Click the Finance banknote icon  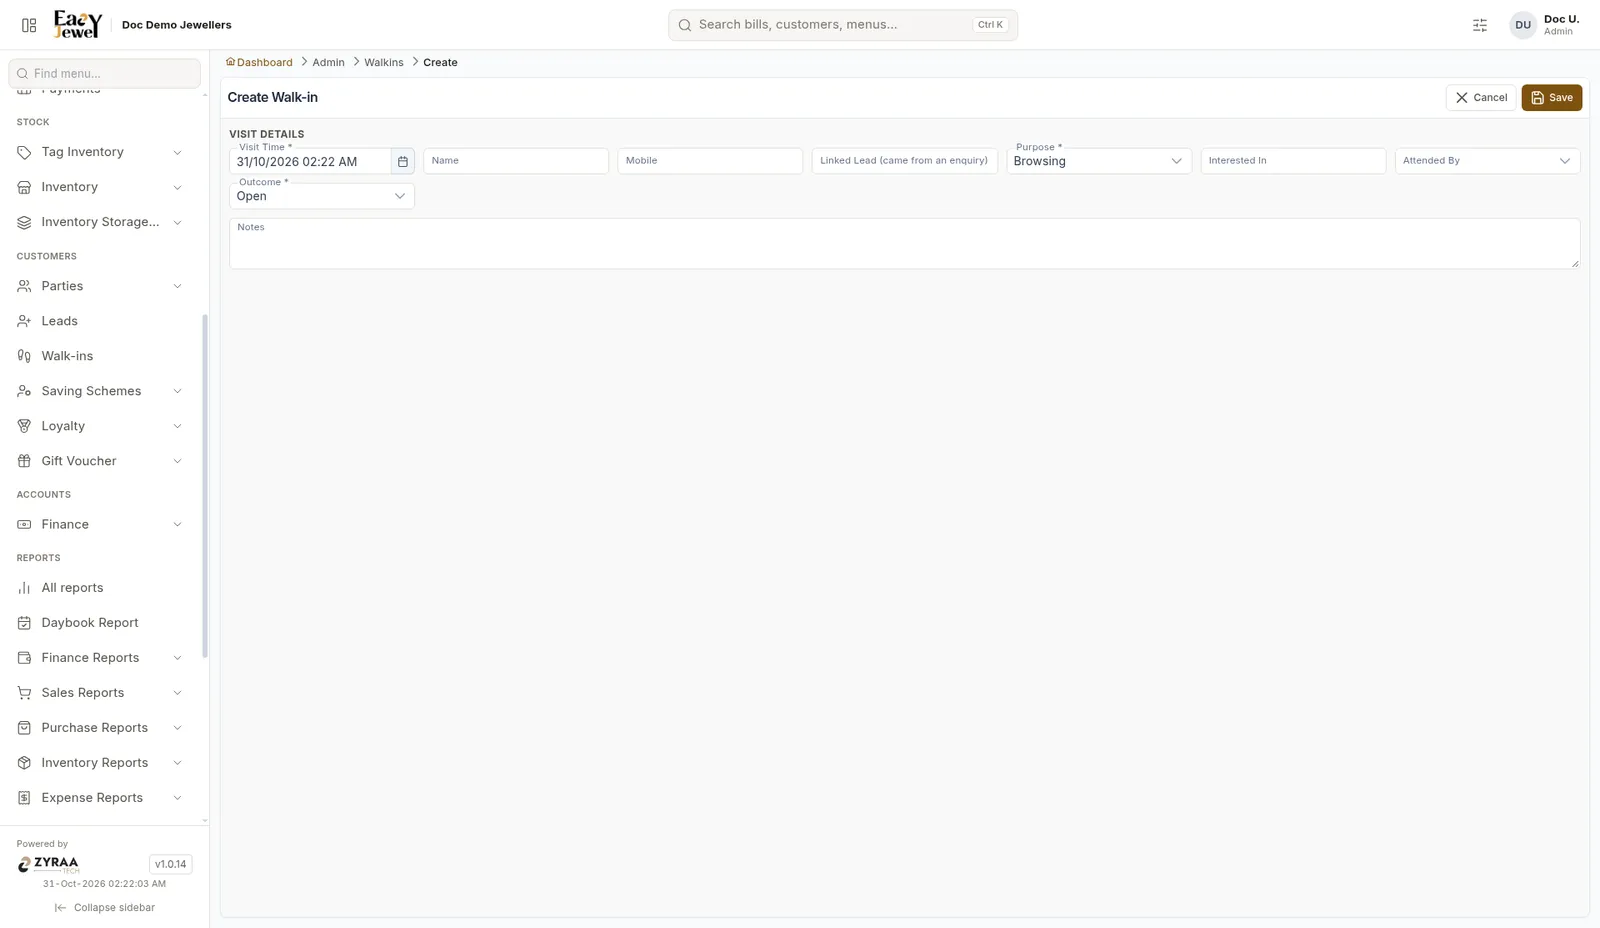(x=24, y=524)
